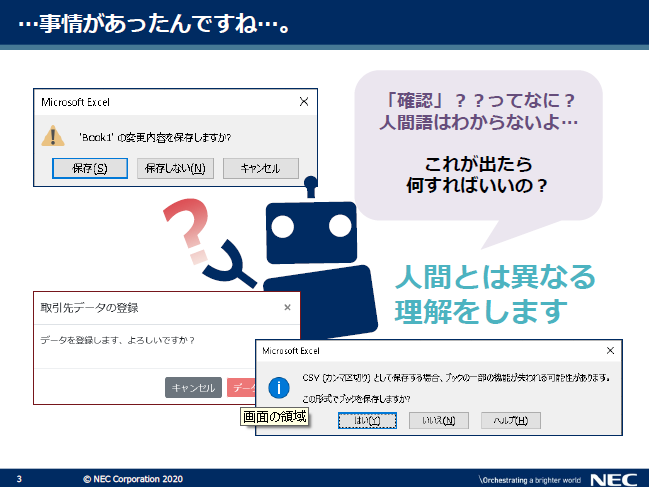This screenshot has height=487, width=649.
Task: Click the slide title …事情があったんですね…。
Action: coord(154,23)
